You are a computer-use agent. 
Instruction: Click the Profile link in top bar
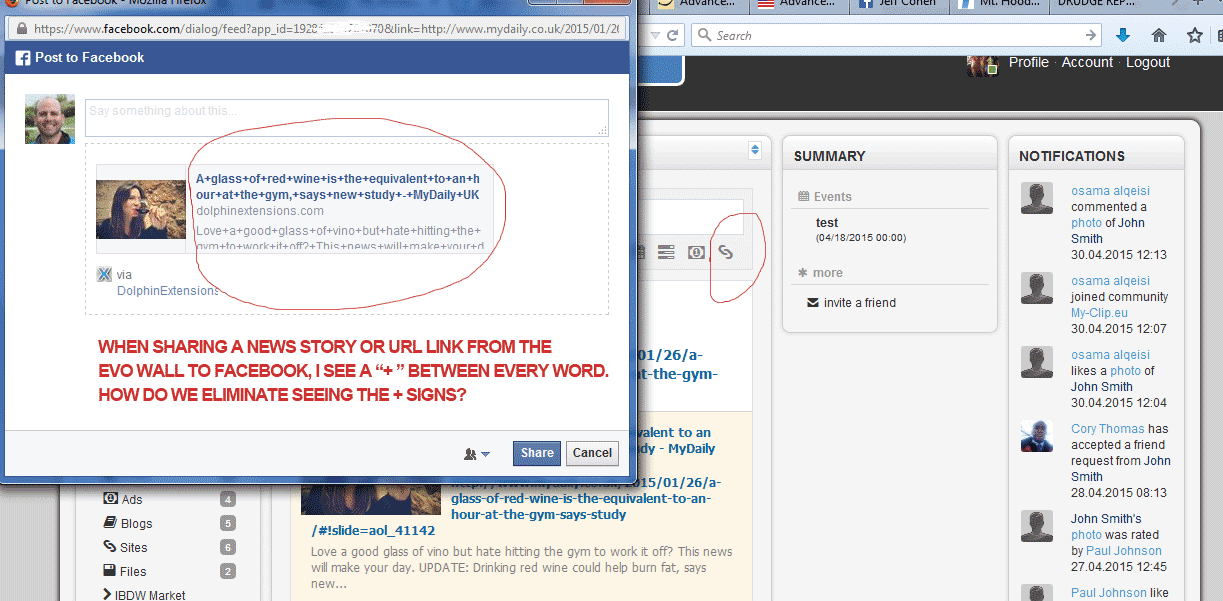pos(1029,62)
